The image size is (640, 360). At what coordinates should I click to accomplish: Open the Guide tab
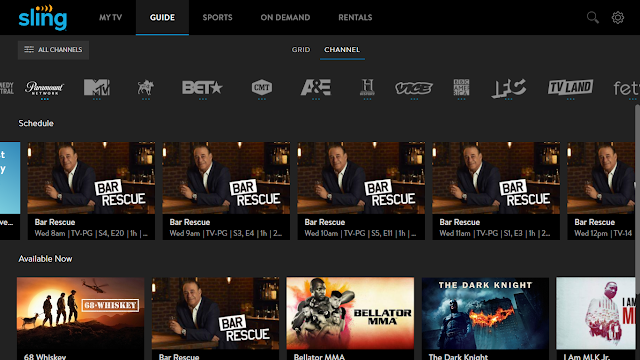click(162, 18)
